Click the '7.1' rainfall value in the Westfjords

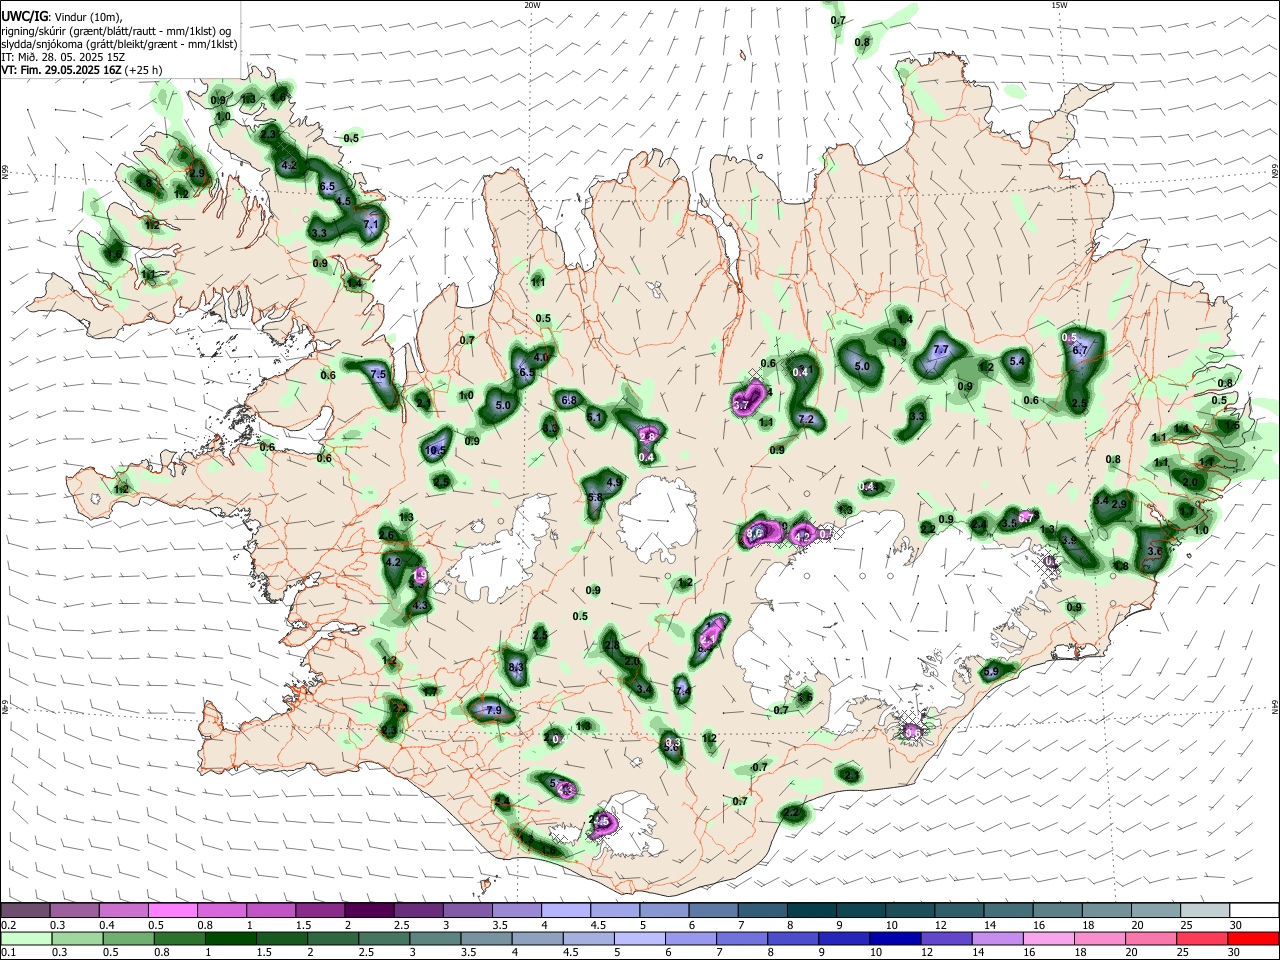(x=372, y=225)
